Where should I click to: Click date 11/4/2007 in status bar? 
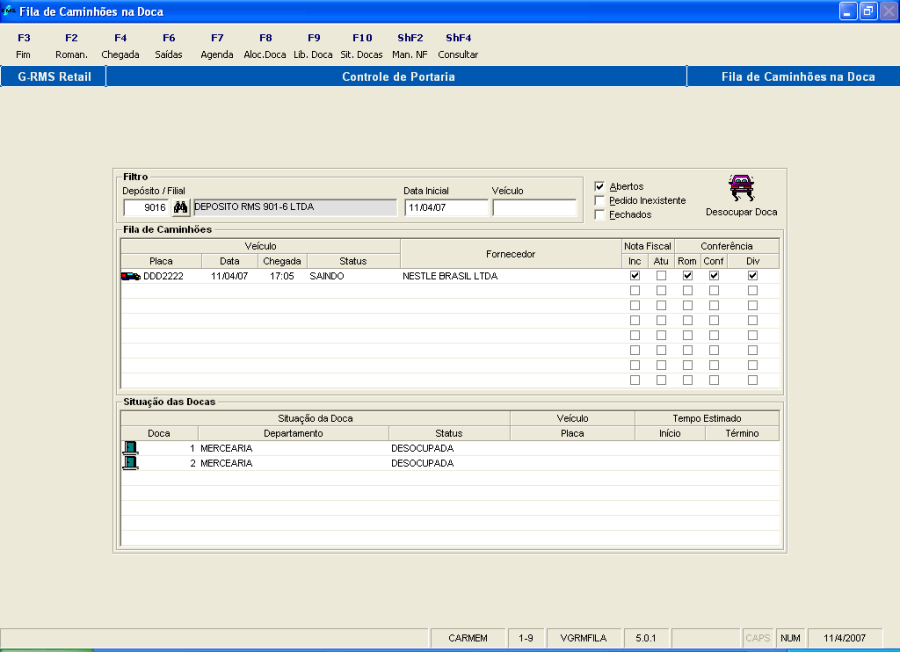pos(844,638)
